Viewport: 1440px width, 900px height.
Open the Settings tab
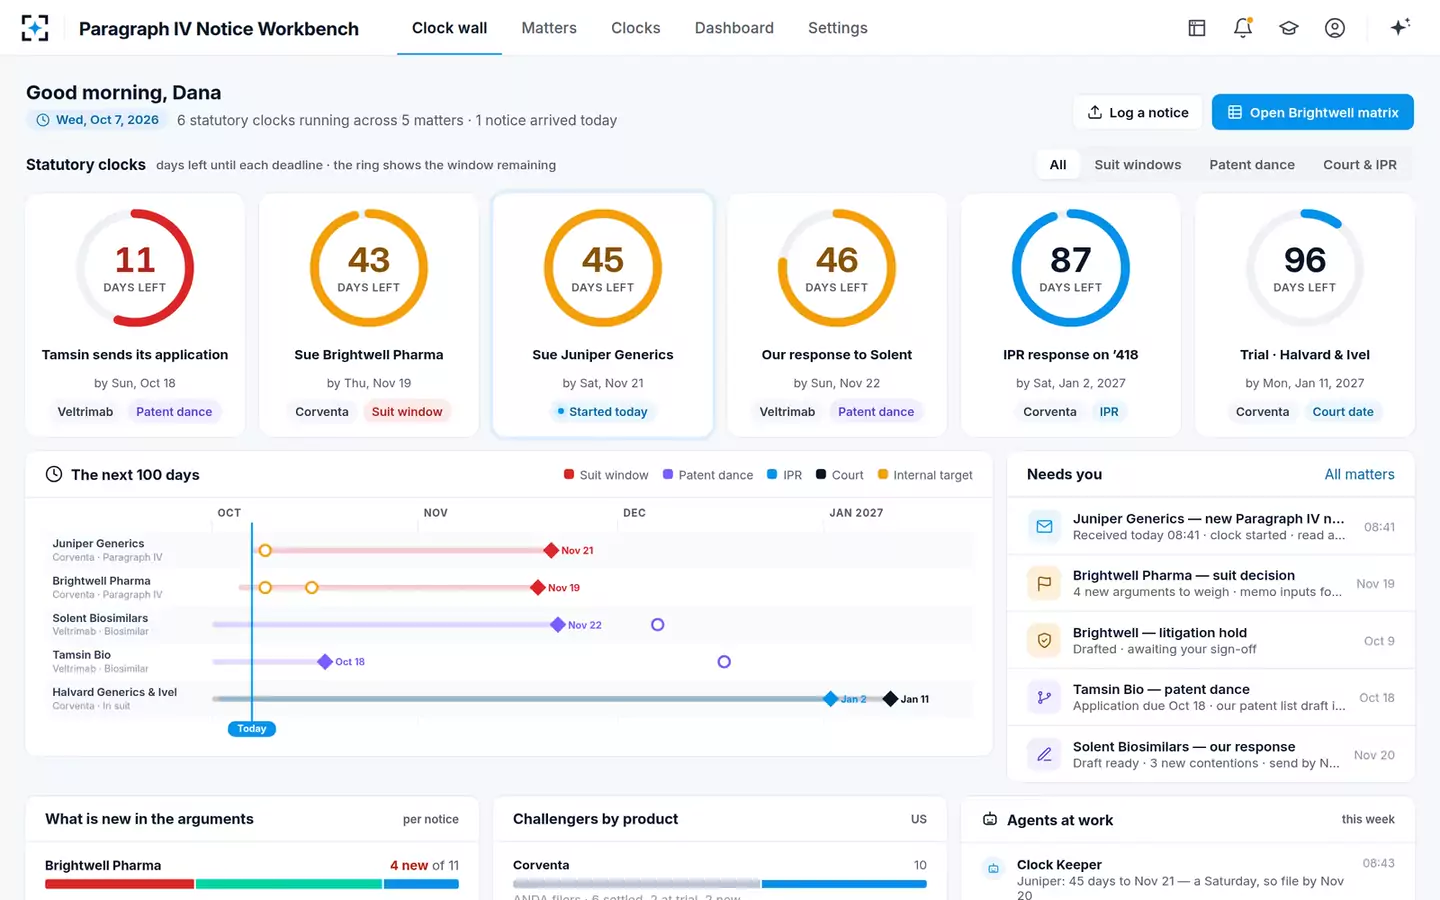pos(838,28)
